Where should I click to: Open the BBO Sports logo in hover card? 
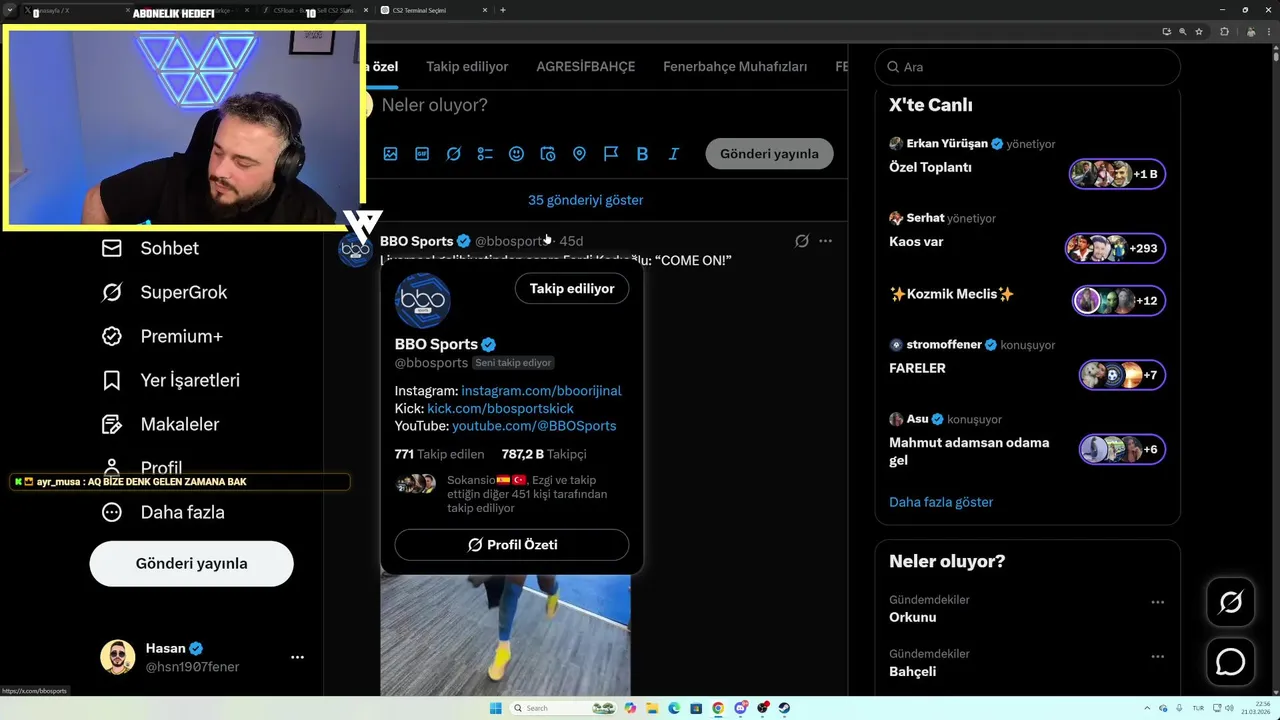(x=423, y=301)
